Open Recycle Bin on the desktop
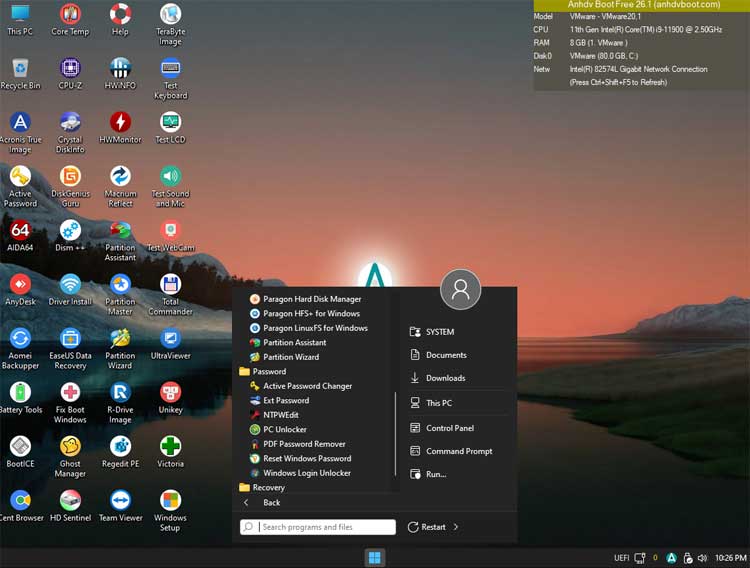The height and width of the screenshot is (568, 750). click(x=20, y=74)
